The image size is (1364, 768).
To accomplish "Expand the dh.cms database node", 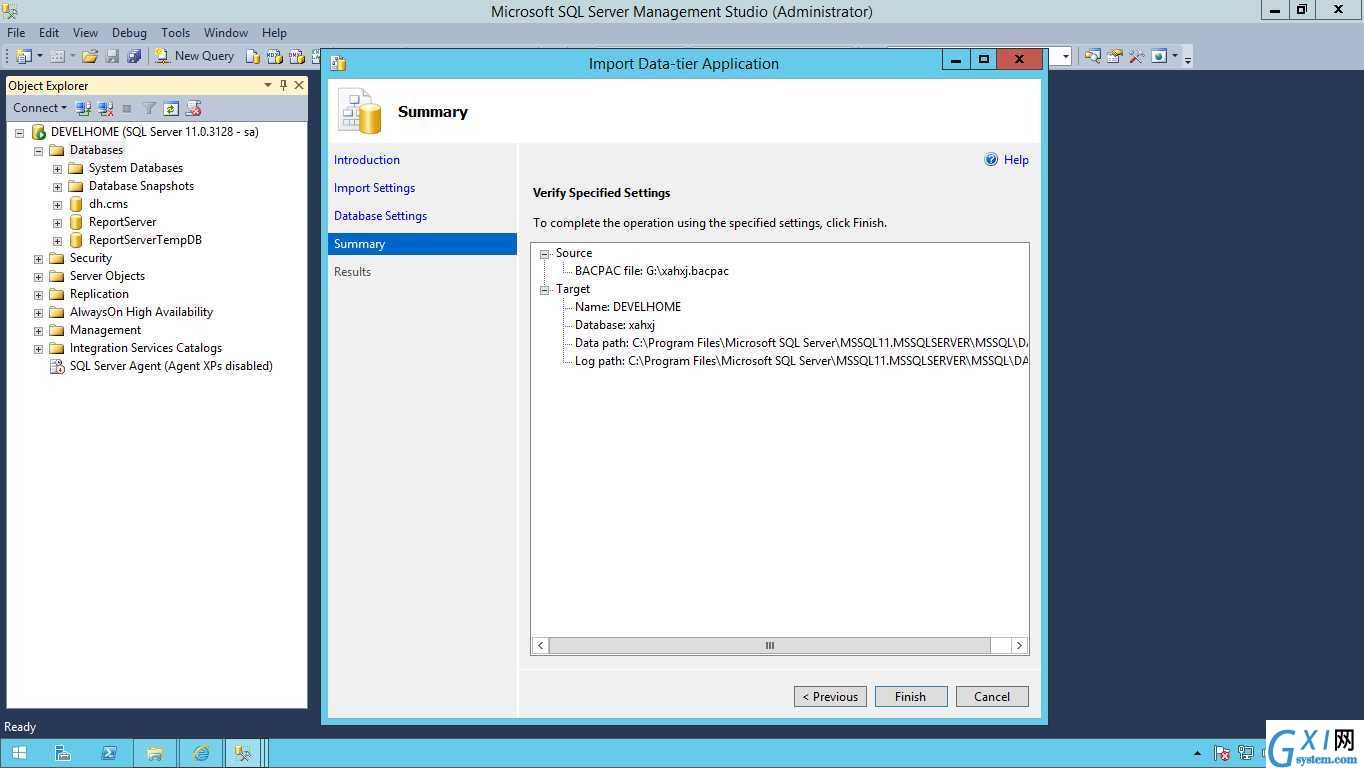I will click(x=57, y=204).
